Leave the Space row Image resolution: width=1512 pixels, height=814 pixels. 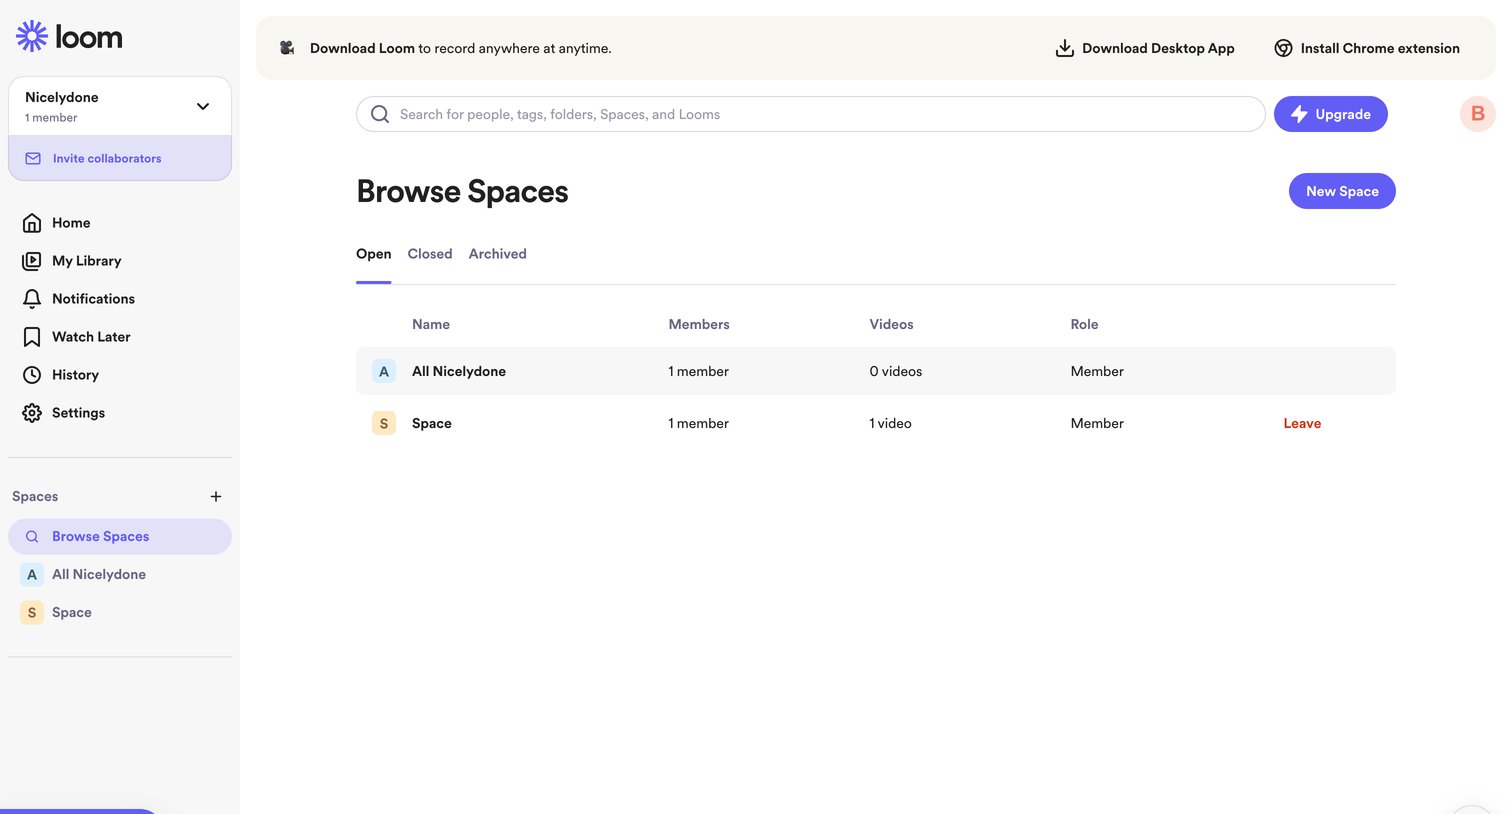1302,423
